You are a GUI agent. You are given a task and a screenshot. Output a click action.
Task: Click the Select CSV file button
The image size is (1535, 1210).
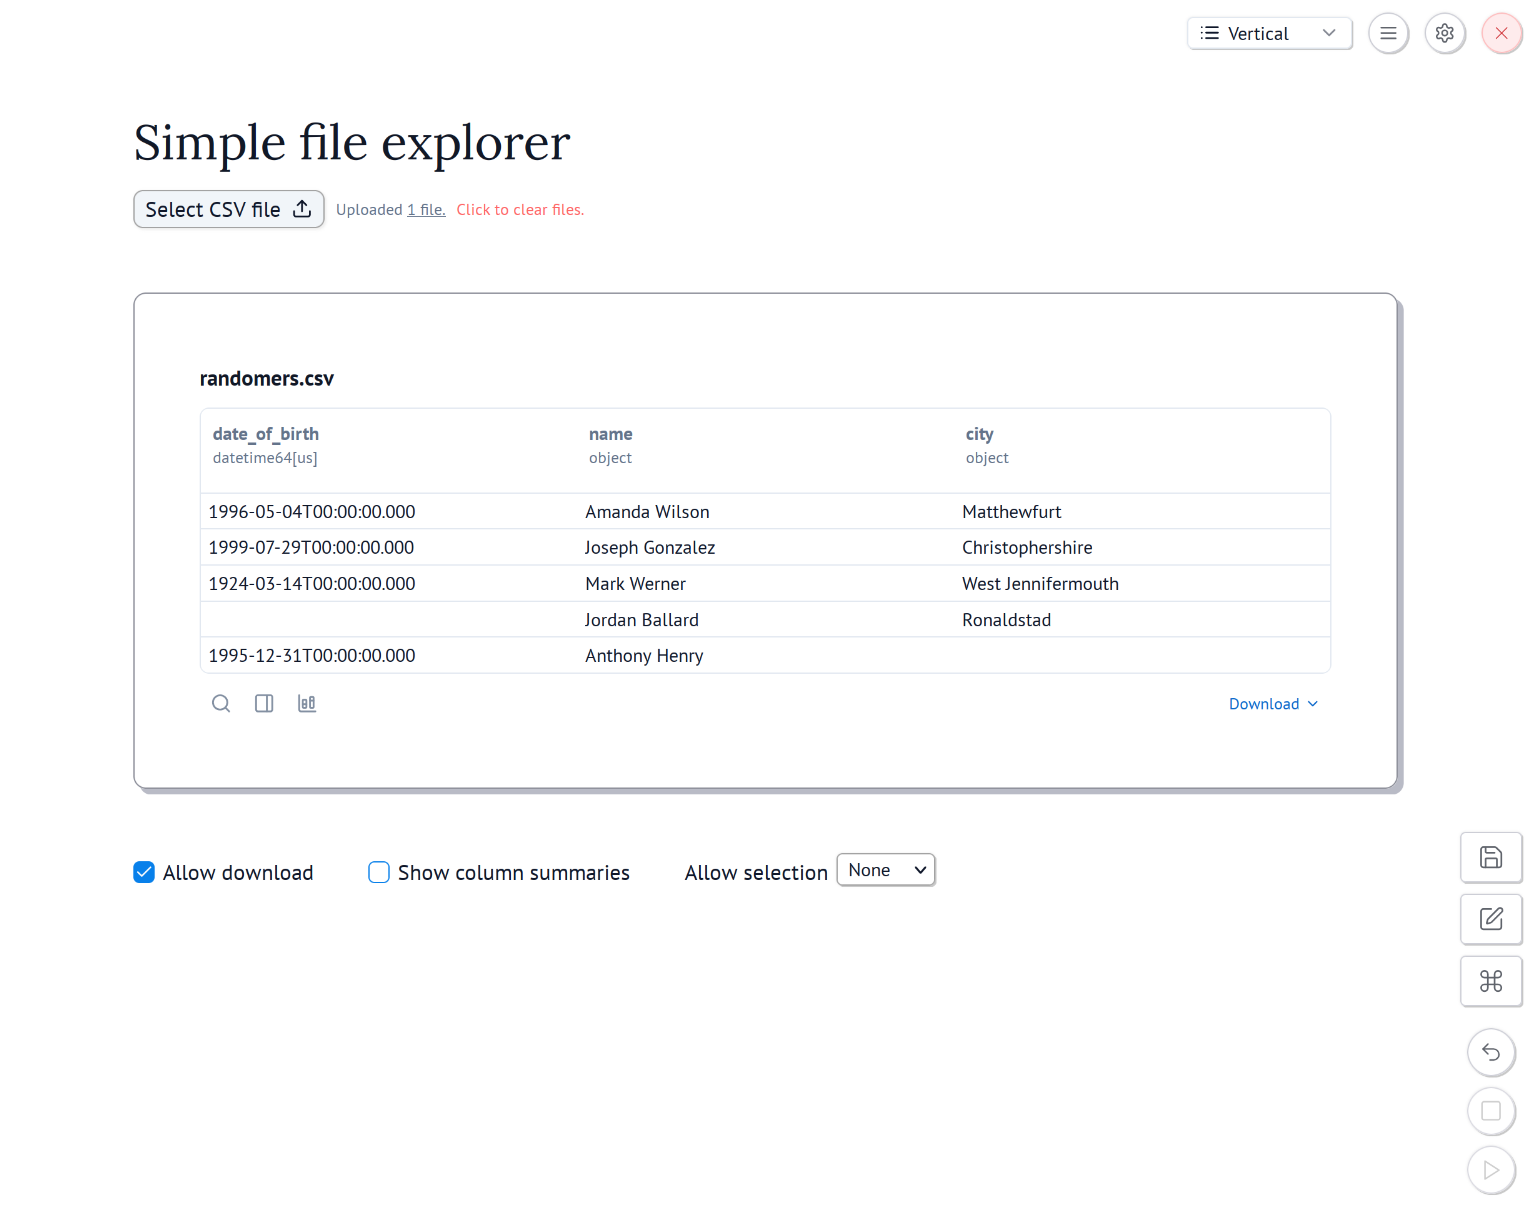pyautogui.click(x=229, y=209)
